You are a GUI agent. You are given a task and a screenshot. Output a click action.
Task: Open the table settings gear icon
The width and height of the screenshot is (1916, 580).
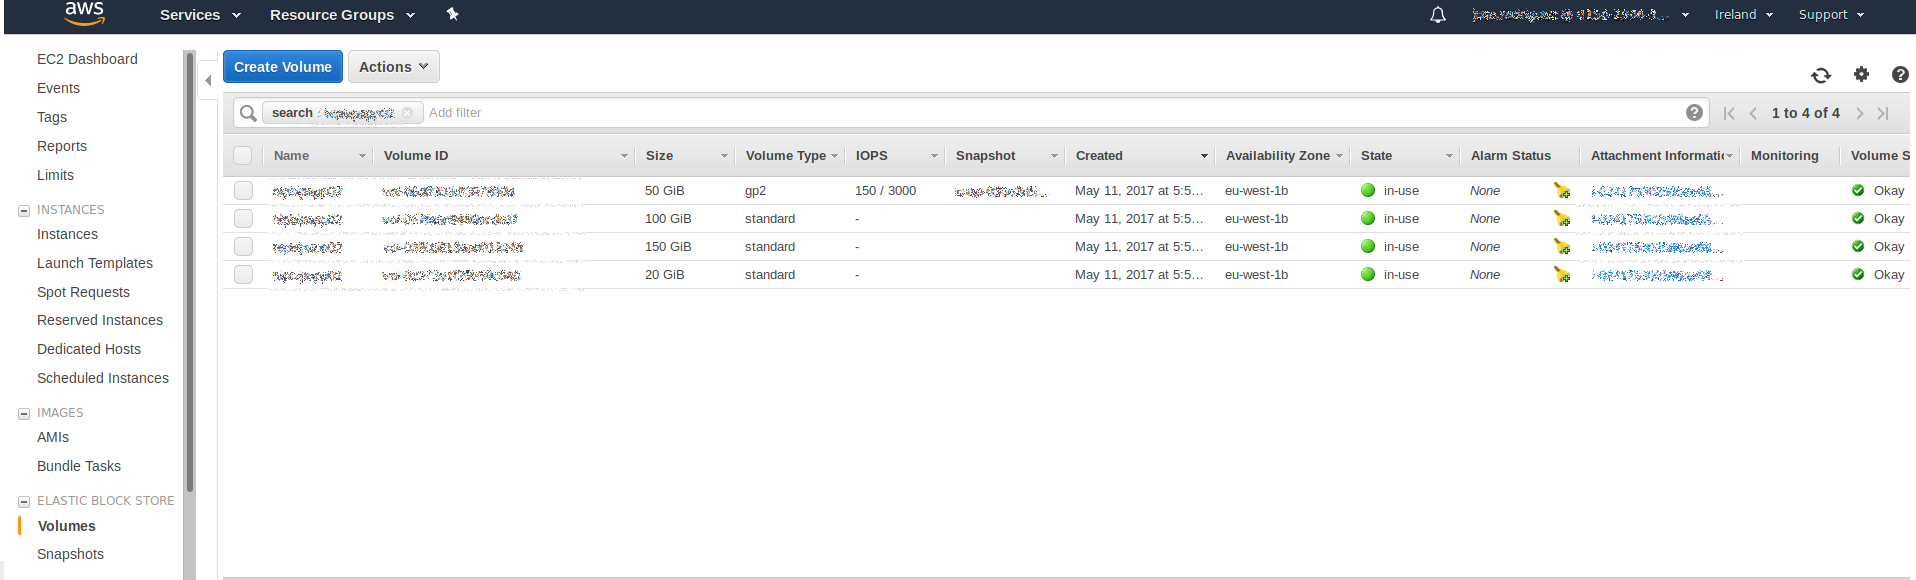[1861, 74]
